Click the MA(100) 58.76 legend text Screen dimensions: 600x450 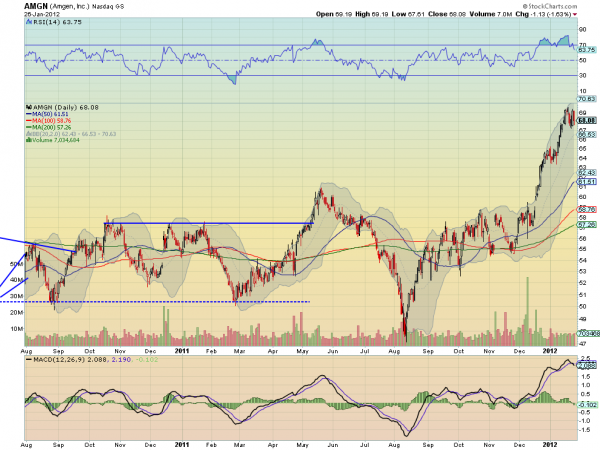(52, 121)
